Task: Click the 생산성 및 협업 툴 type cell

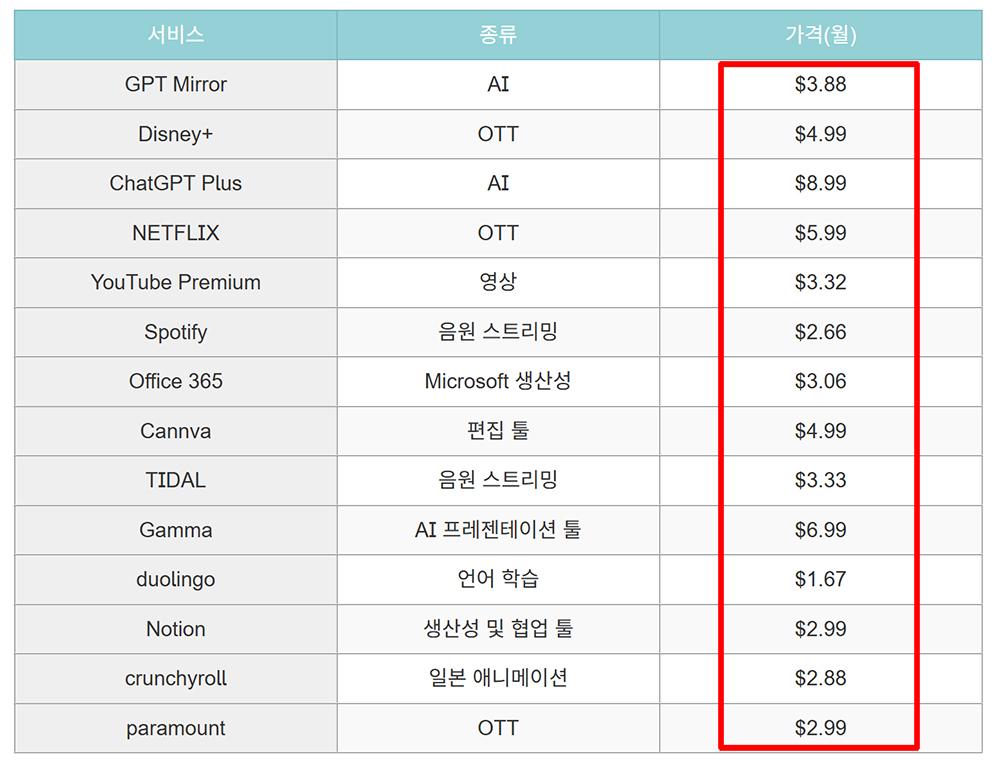Action: [x=498, y=629]
